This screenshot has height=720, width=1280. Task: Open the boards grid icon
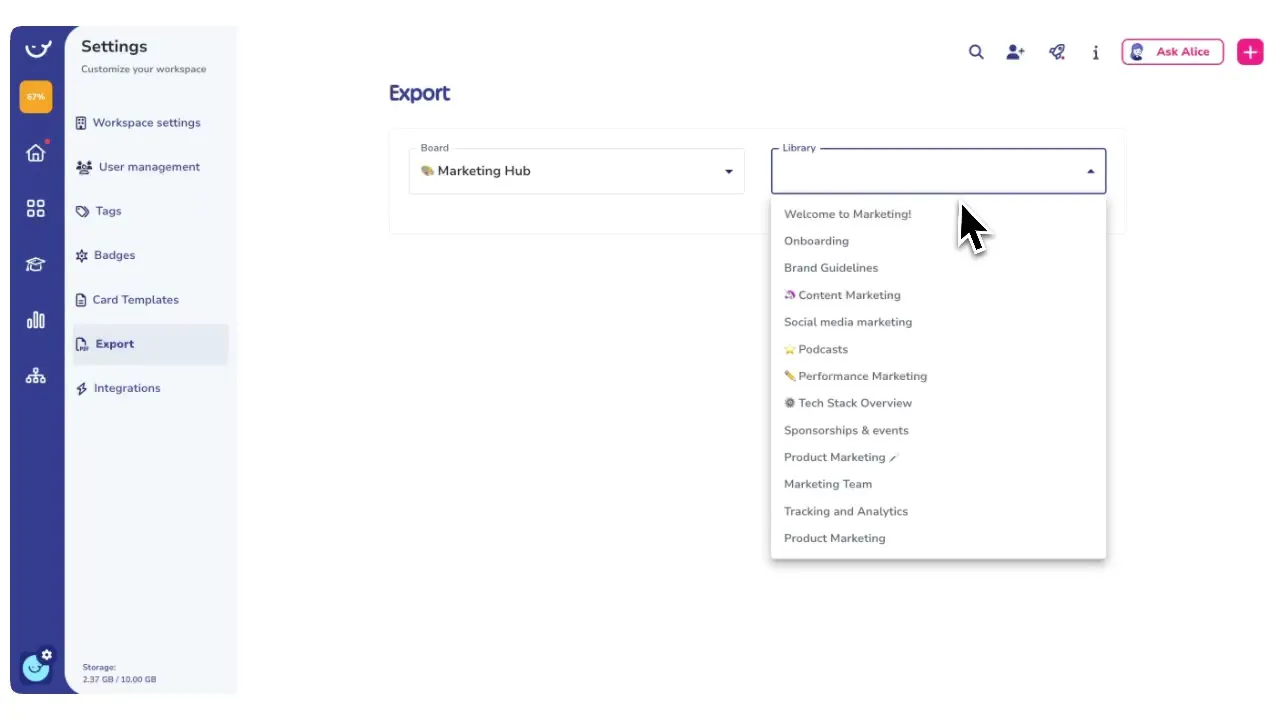(x=36, y=208)
